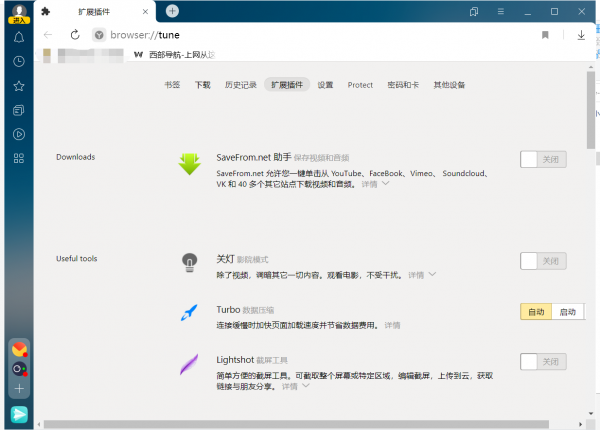Image resolution: width=600 pixels, height=430 pixels.
Task: Set Turbo mode to 自动
Action: pos(536,312)
